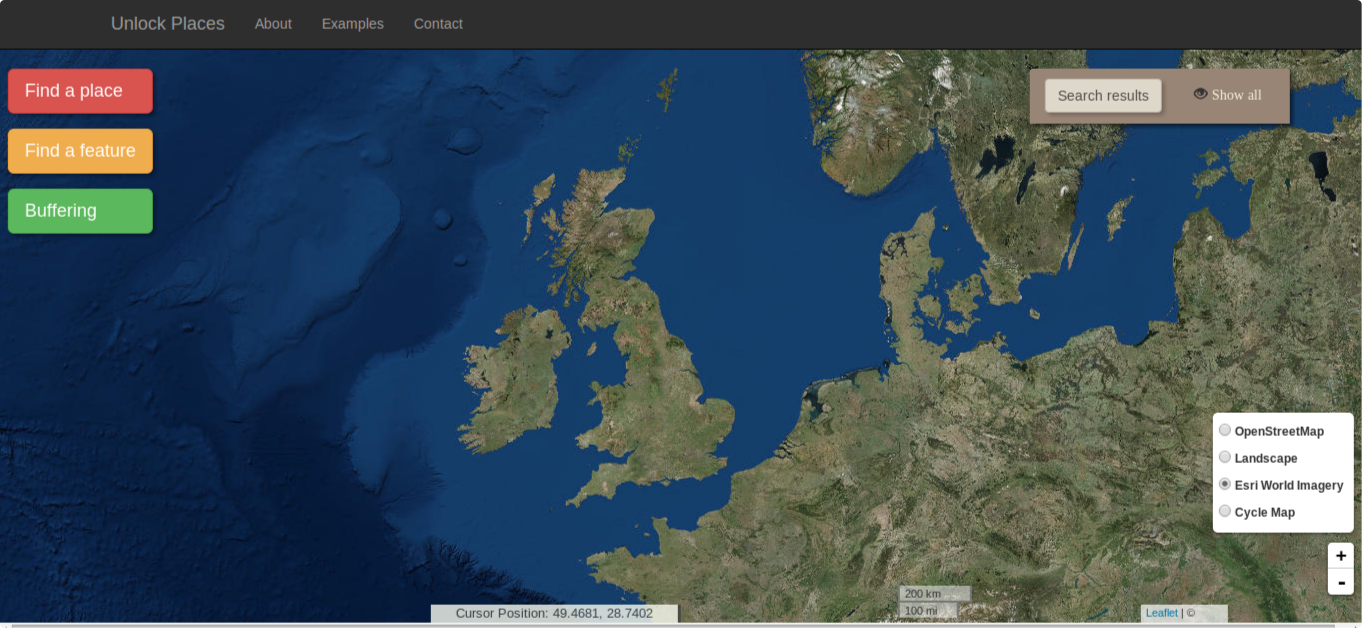Expand the Find a place panel
The height and width of the screenshot is (628, 1362).
80,91
